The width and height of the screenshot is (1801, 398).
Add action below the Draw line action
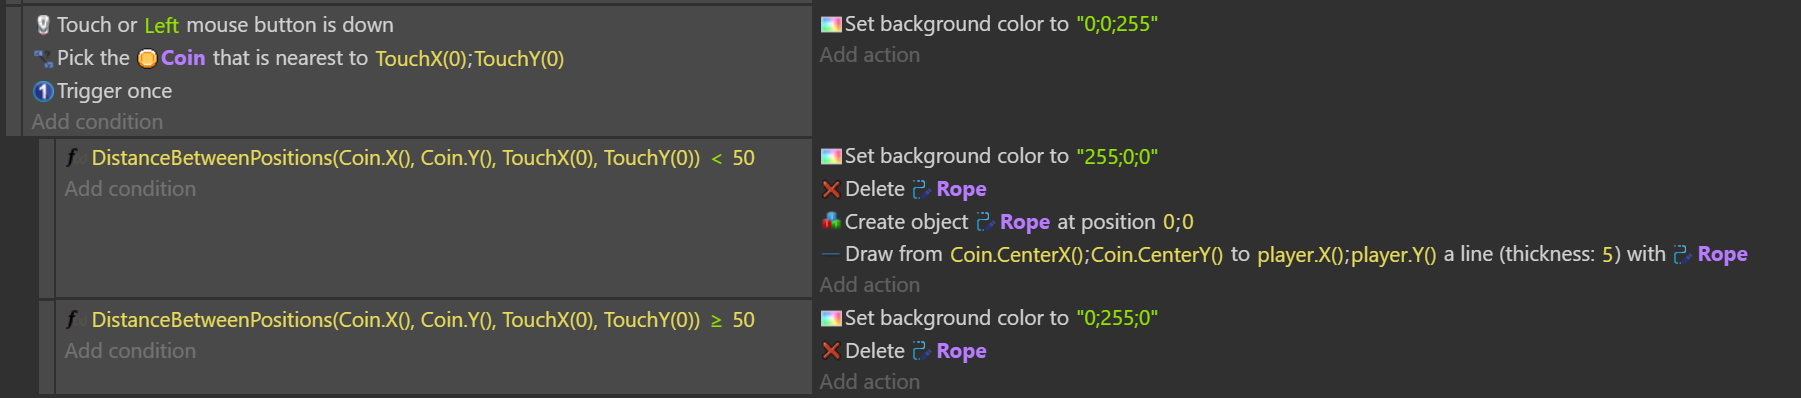tap(870, 285)
